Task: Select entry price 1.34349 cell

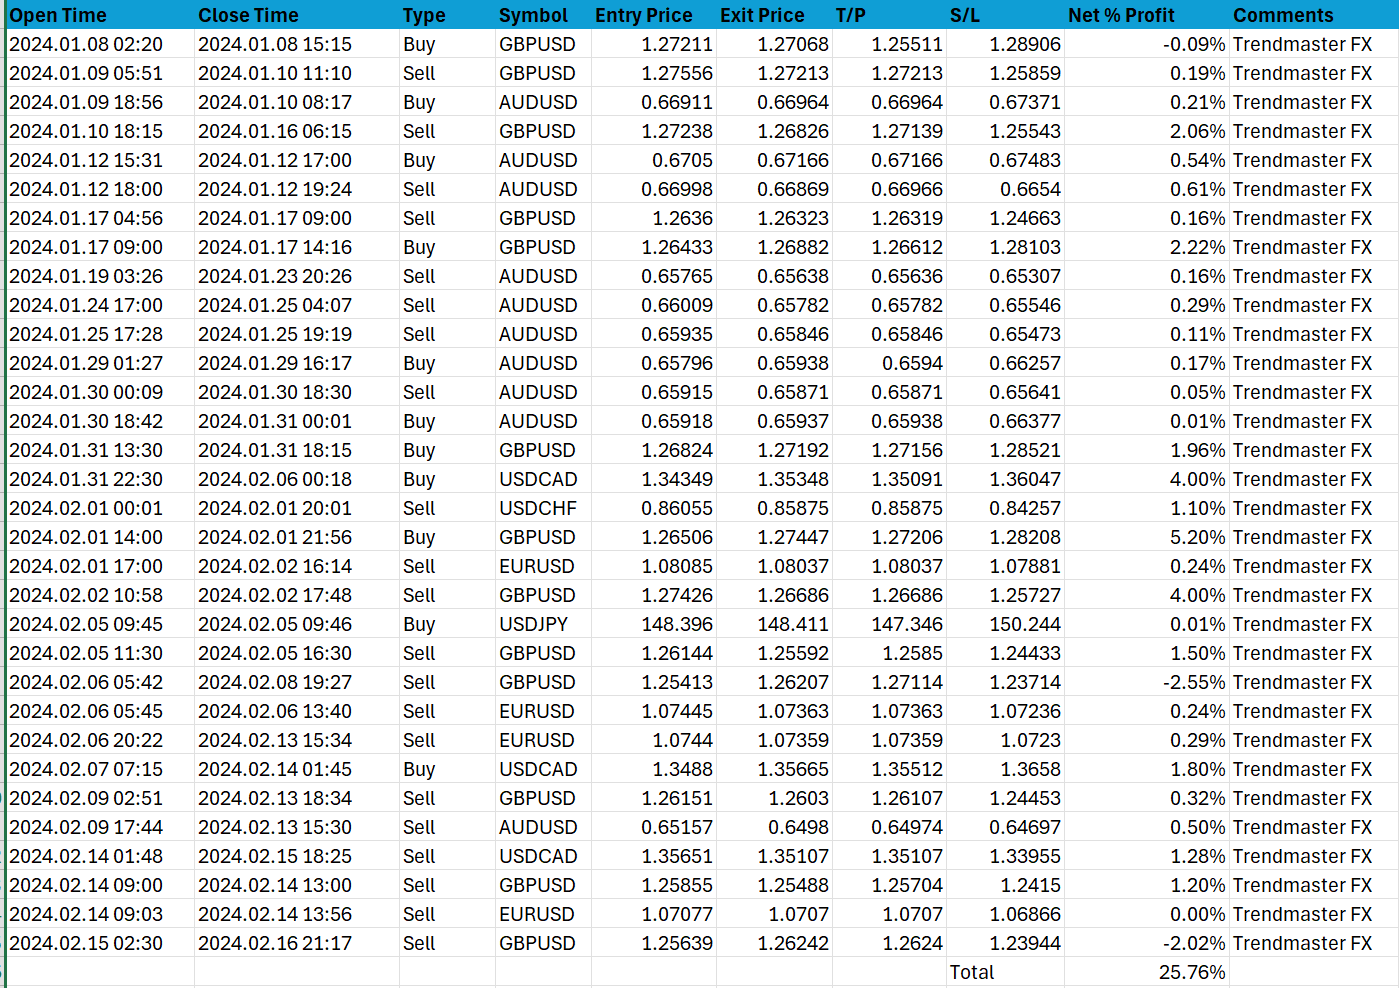Action: click(654, 479)
